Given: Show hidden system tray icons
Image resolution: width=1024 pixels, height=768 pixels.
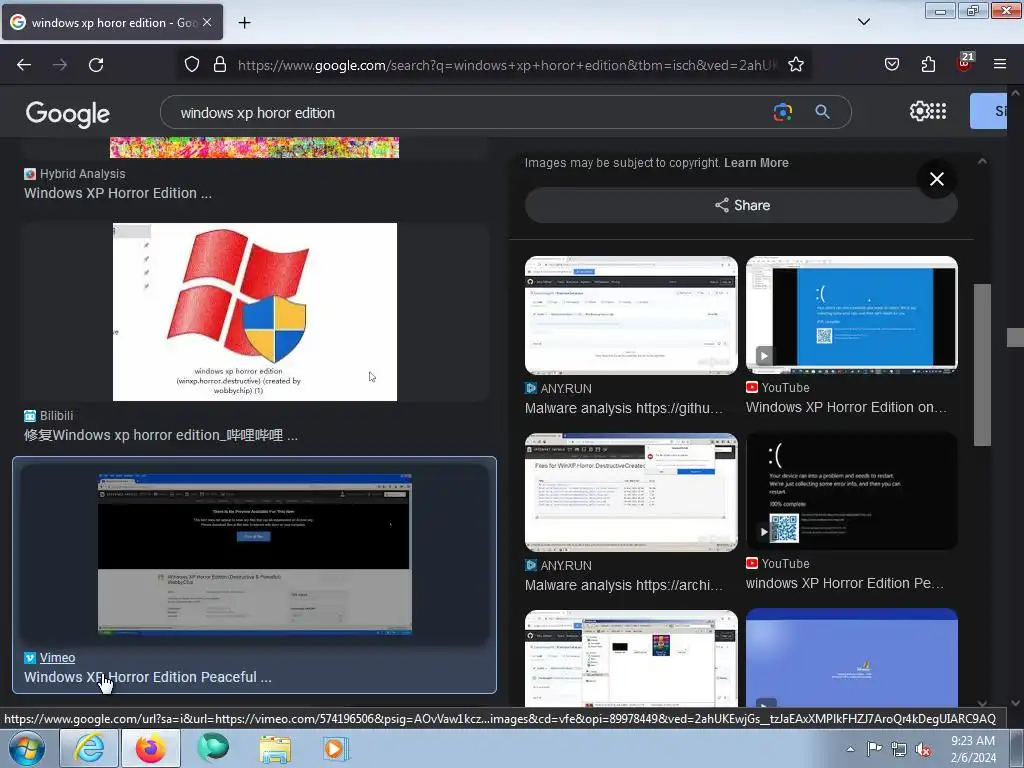Looking at the screenshot, I should click(850, 749).
